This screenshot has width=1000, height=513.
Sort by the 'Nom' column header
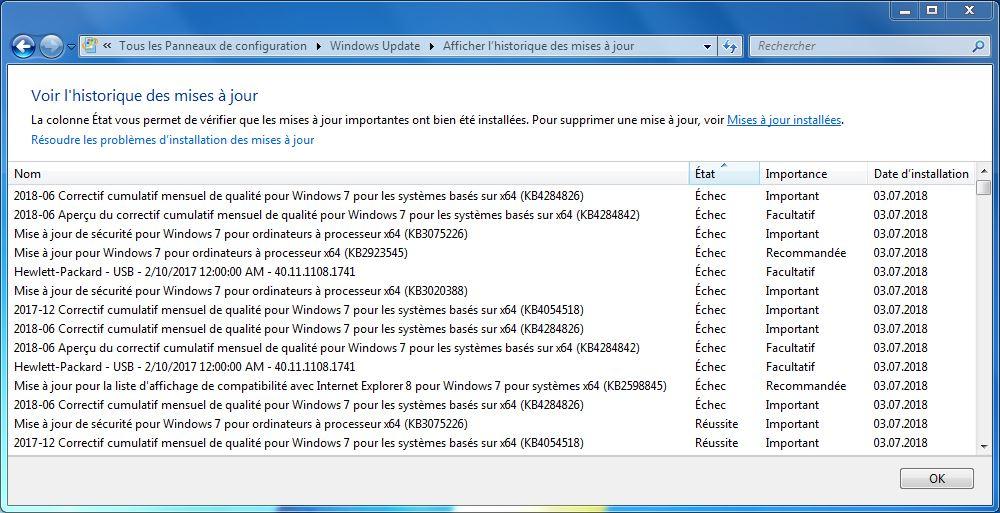[x=349, y=174]
